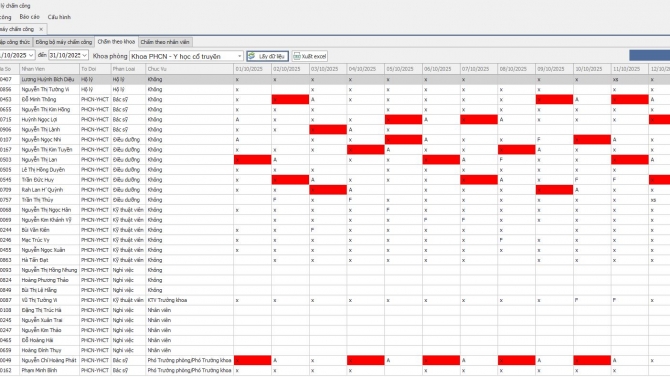Image resolution: width=670 pixels, height=377 pixels.
Task: Select employee name Hà Tấn Đạt
Action: [x=35, y=260]
